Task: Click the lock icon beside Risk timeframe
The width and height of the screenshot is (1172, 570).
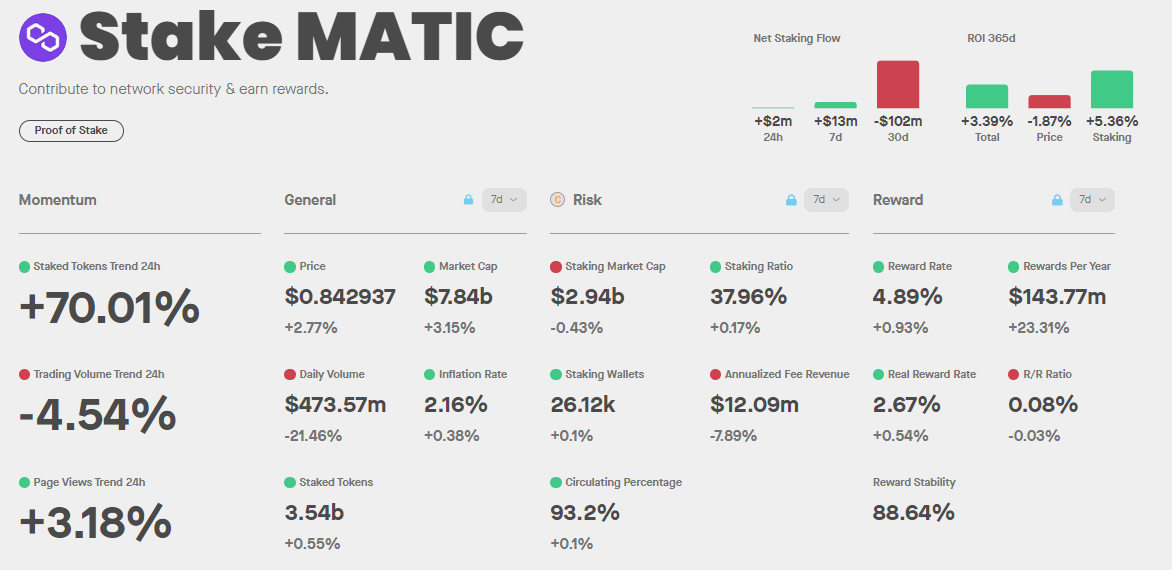Action: (791, 200)
